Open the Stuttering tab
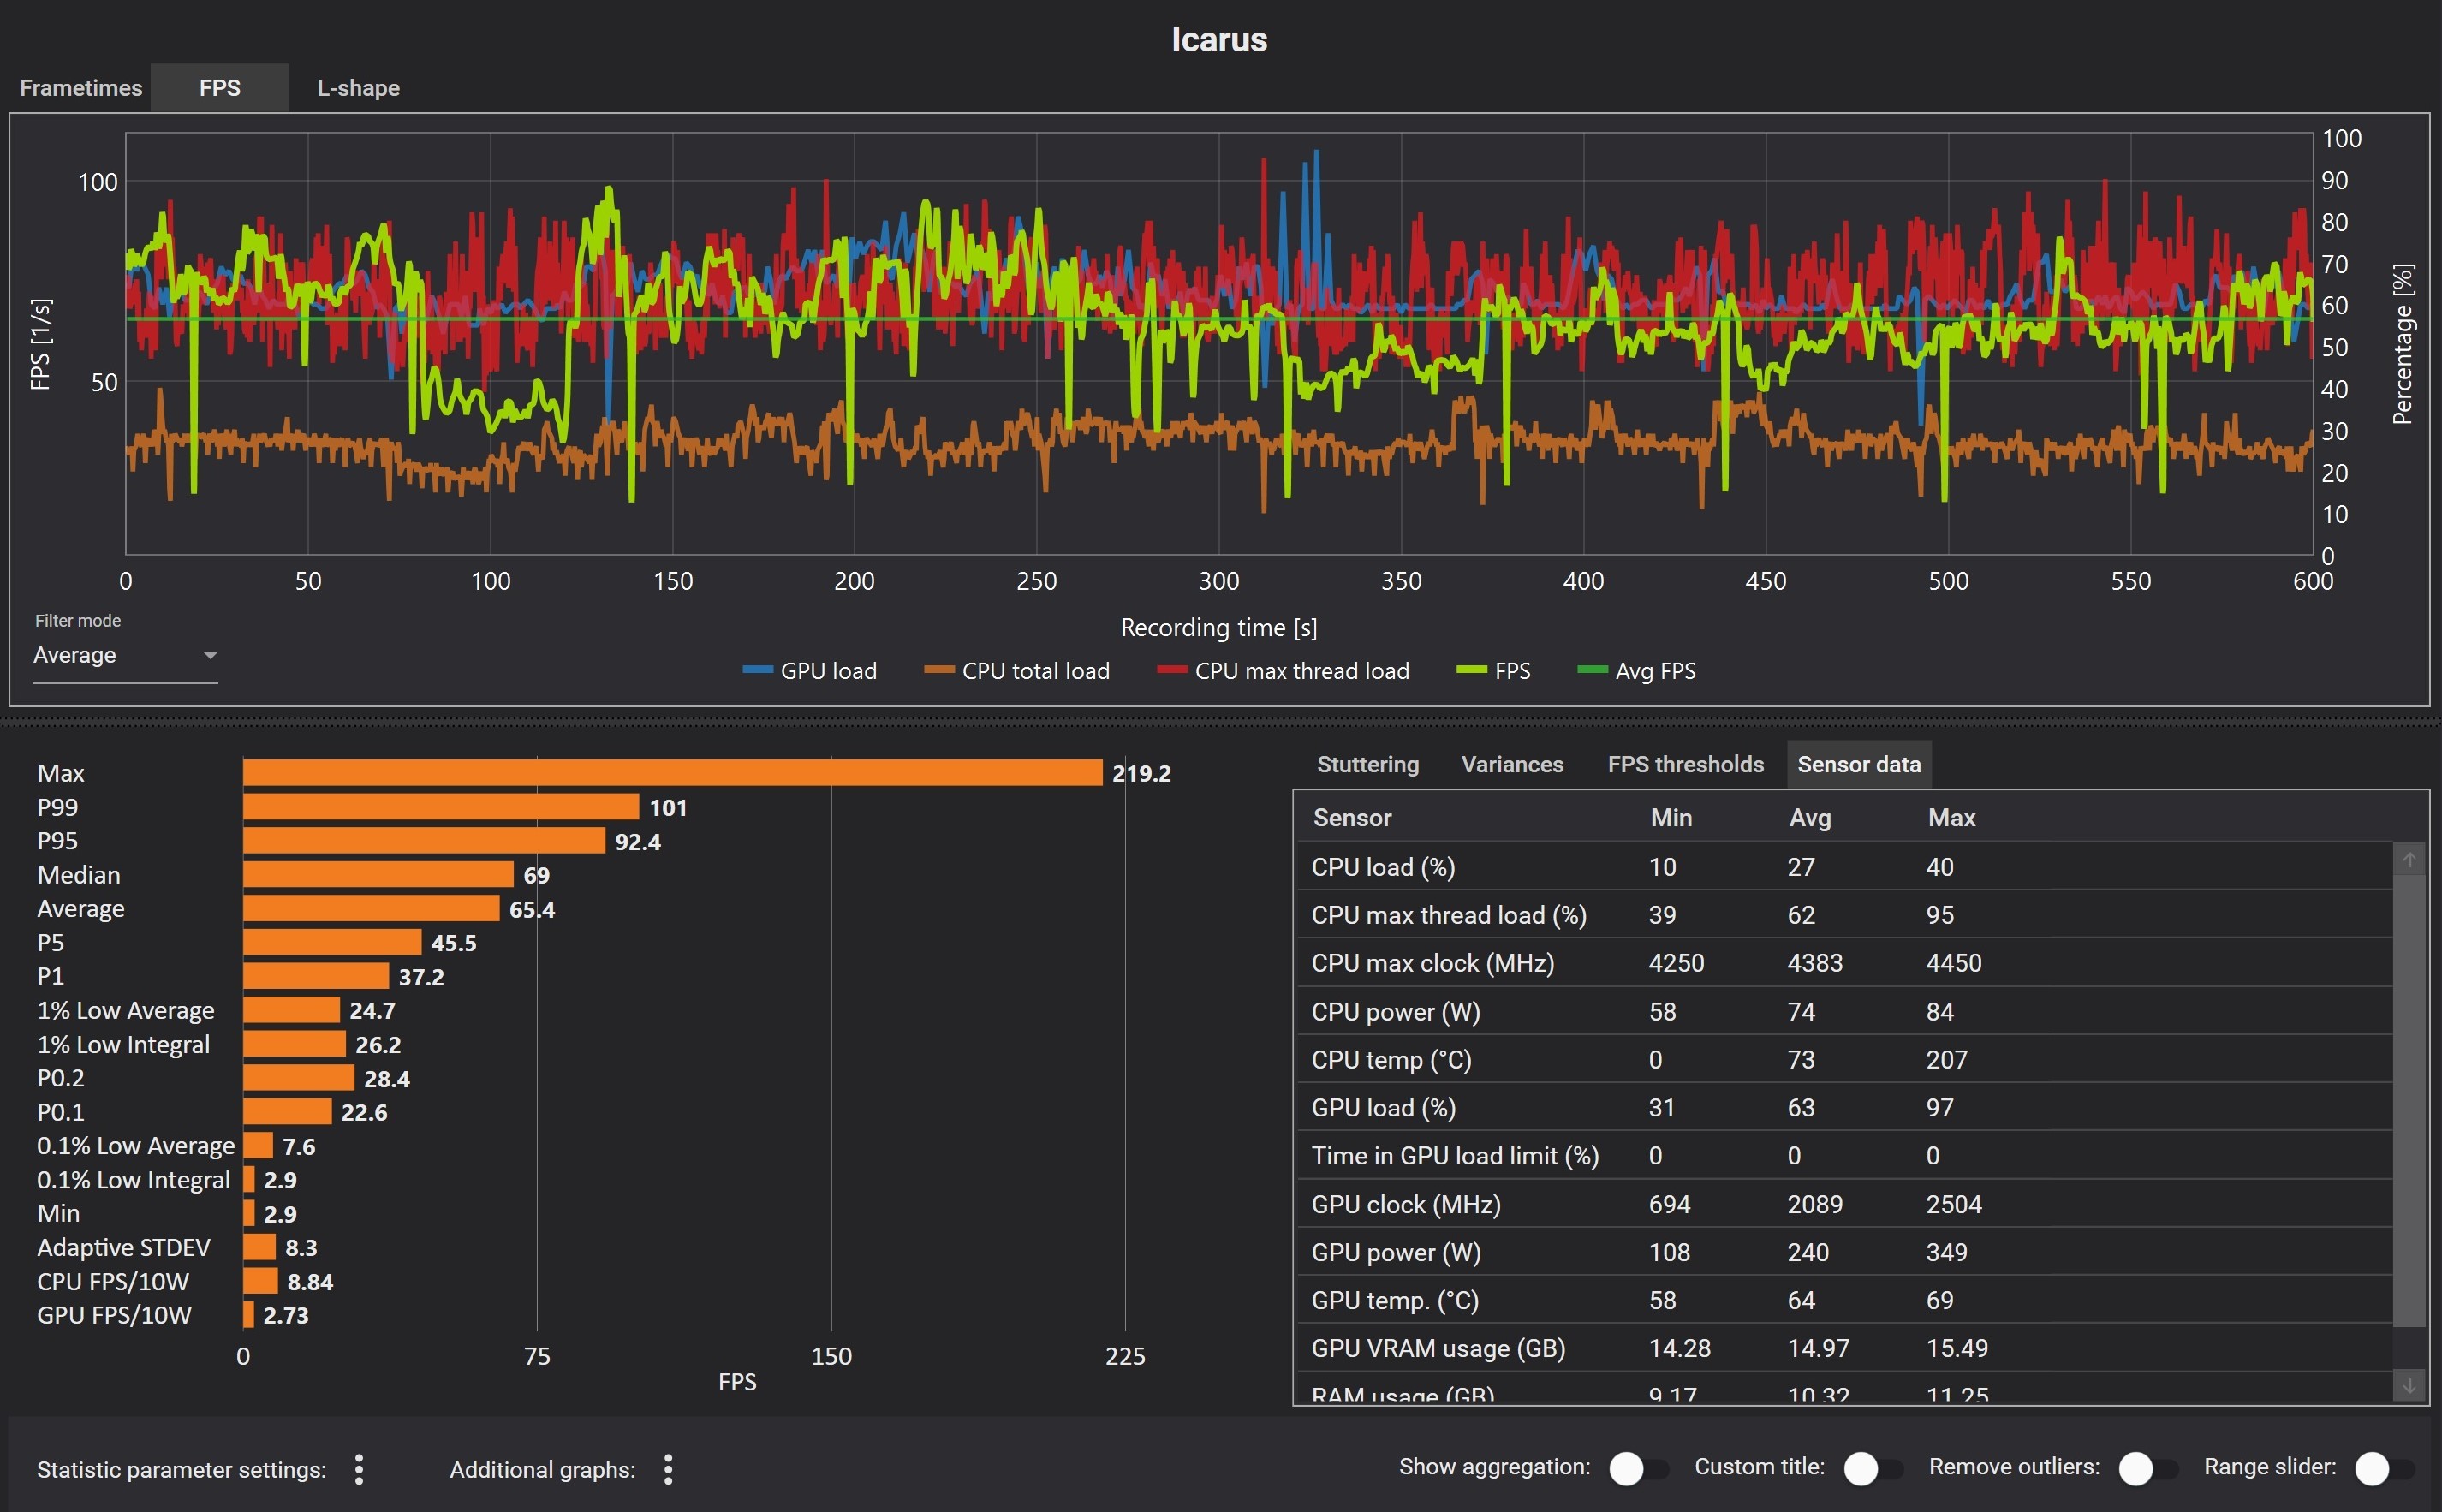 coord(1367,764)
